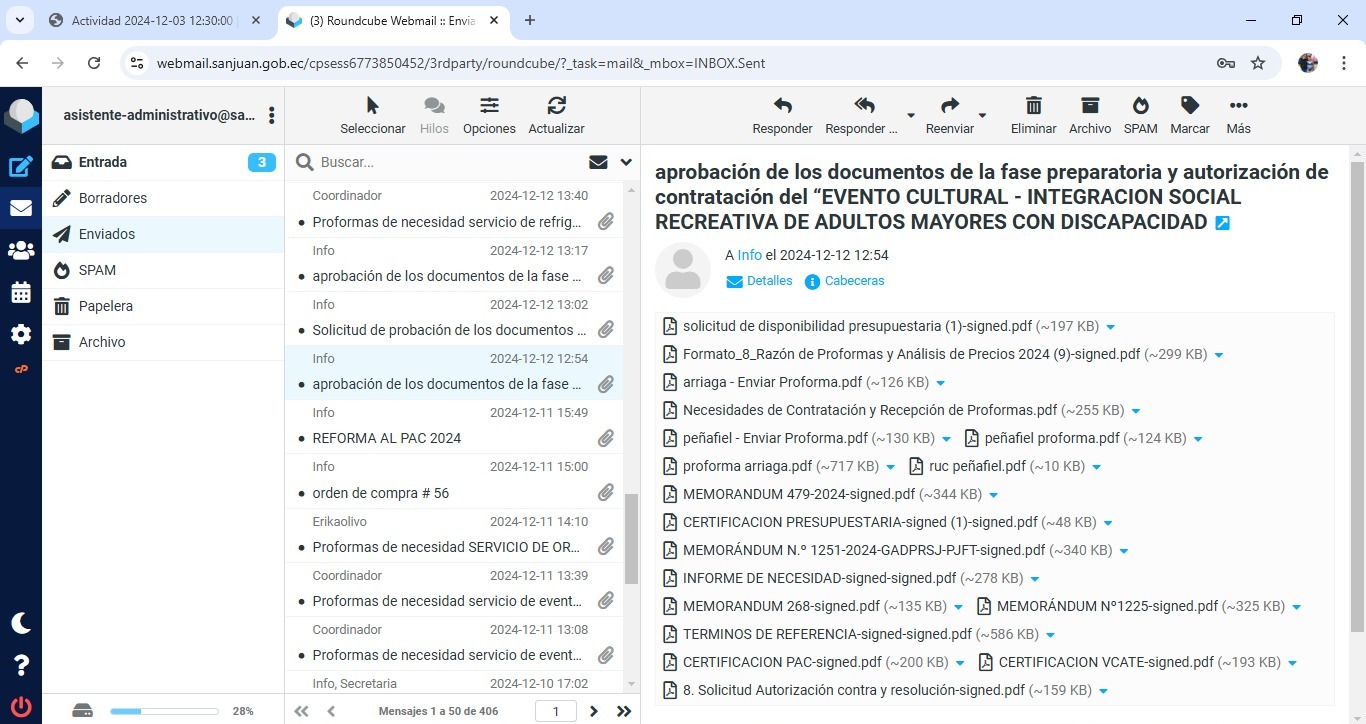1366x724 pixels.
Task: Click Actualizar refresh icon
Action: coord(556,106)
